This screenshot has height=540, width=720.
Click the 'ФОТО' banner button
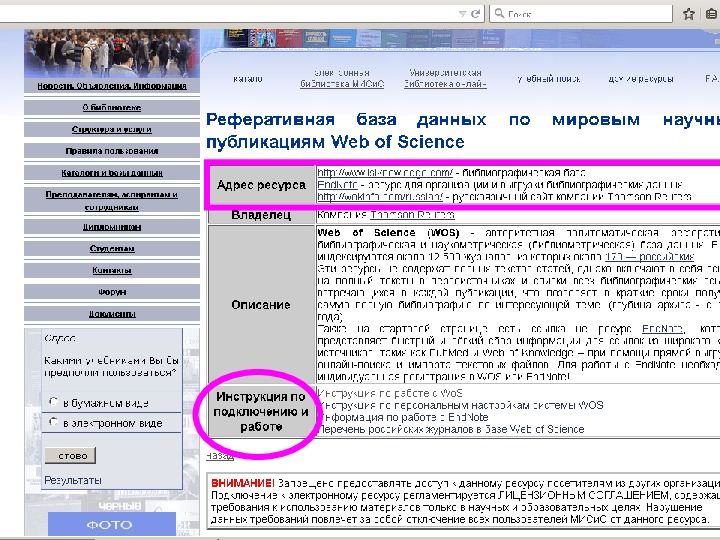(x=112, y=524)
